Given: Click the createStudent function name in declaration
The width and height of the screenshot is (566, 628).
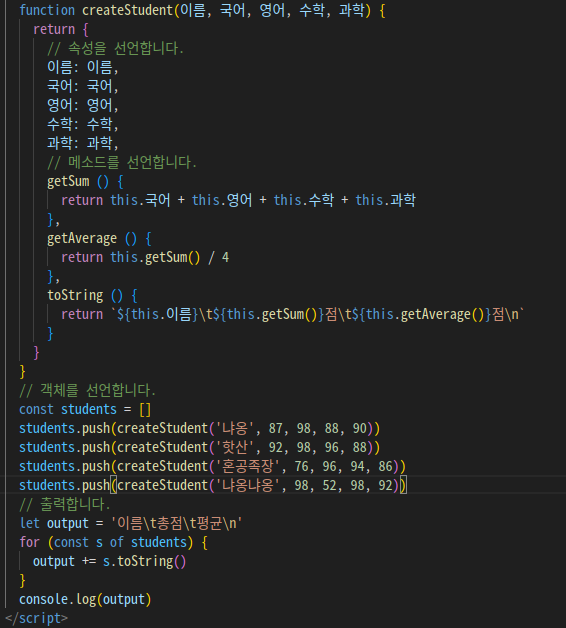Looking at the screenshot, I should point(127,10).
